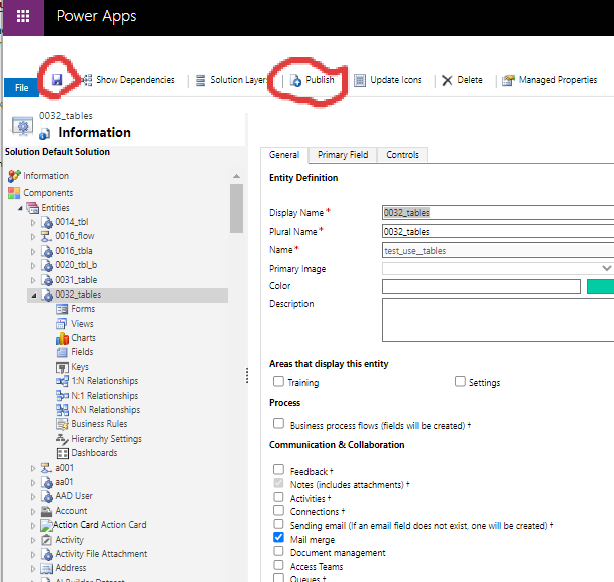Open Solution Layers from toolbar
This screenshot has height=582, width=614.
pyautogui.click(x=201, y=80)
